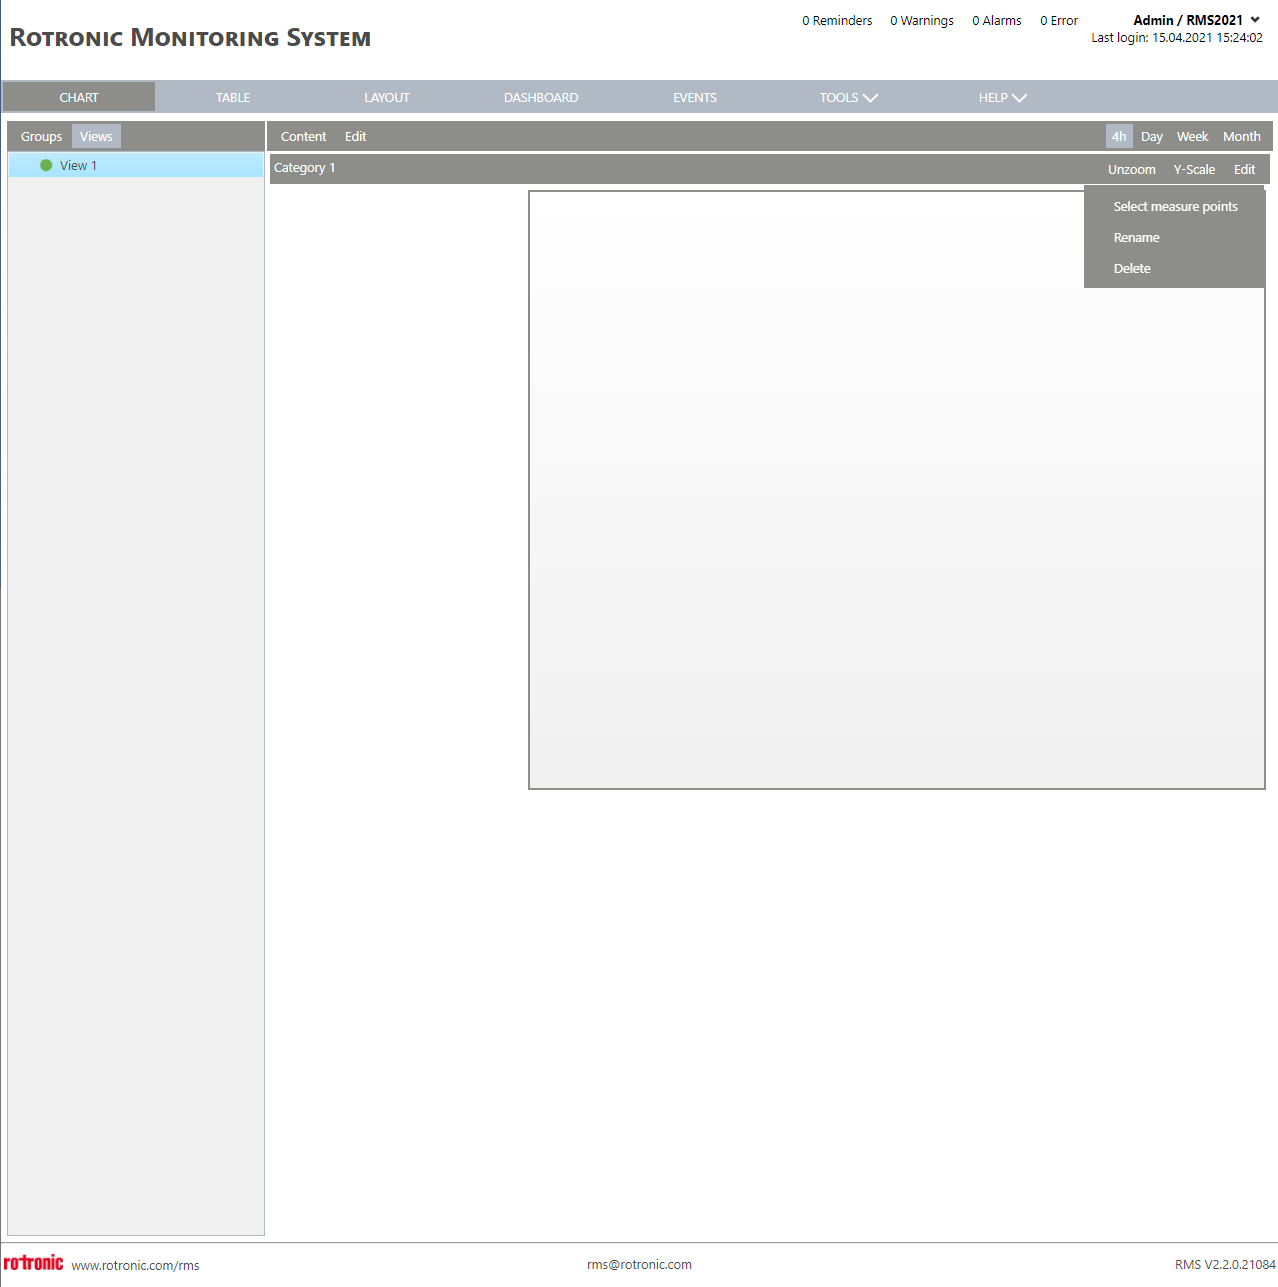This screenshot has width=1278, height=1287.
Task: Open Y-Scale for Category 1
Action: tap(1194, 169)
